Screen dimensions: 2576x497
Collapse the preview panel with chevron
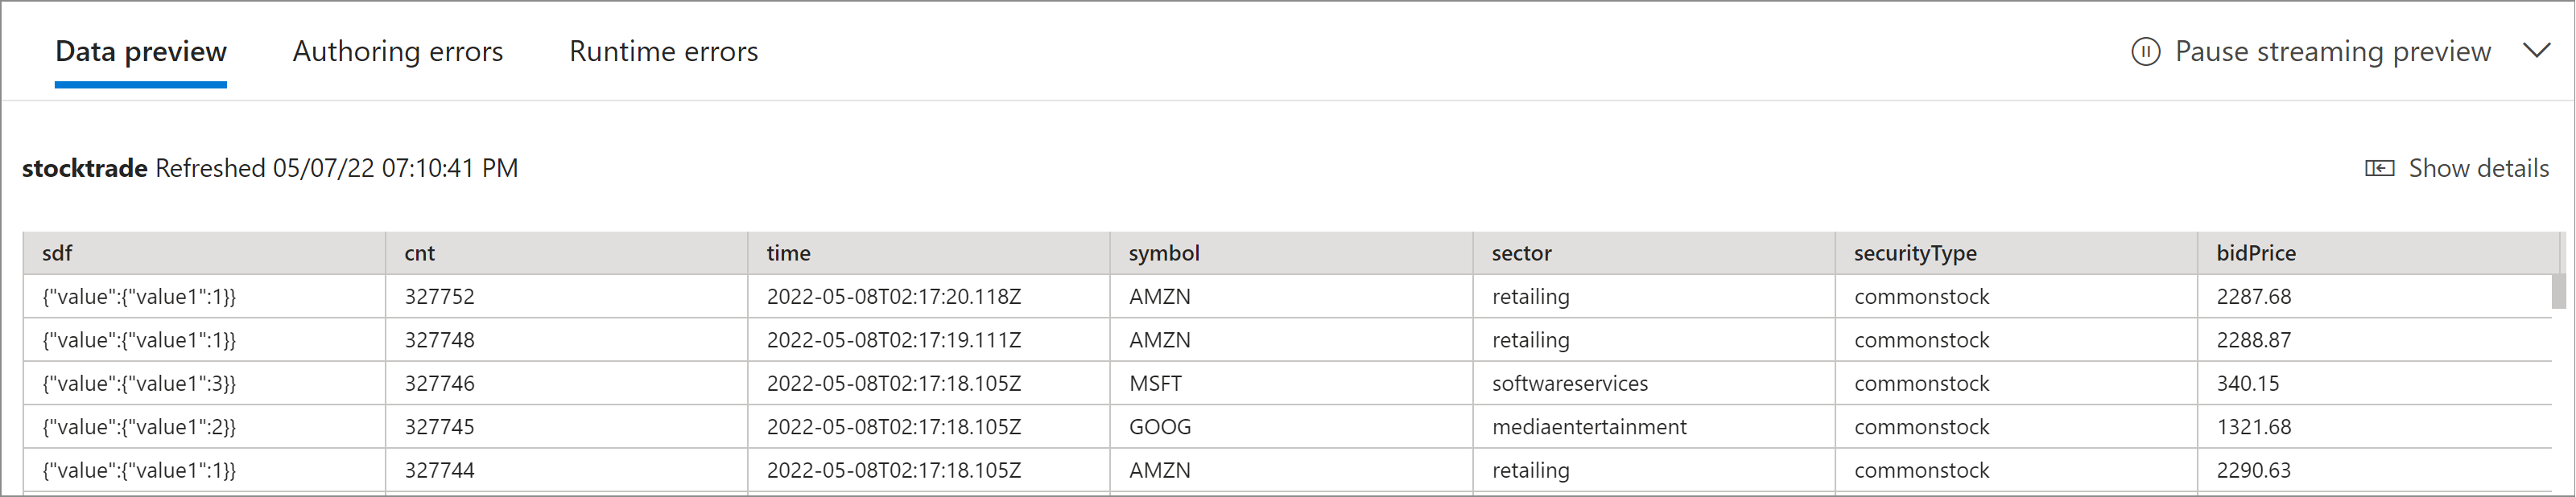(2536, 51)
